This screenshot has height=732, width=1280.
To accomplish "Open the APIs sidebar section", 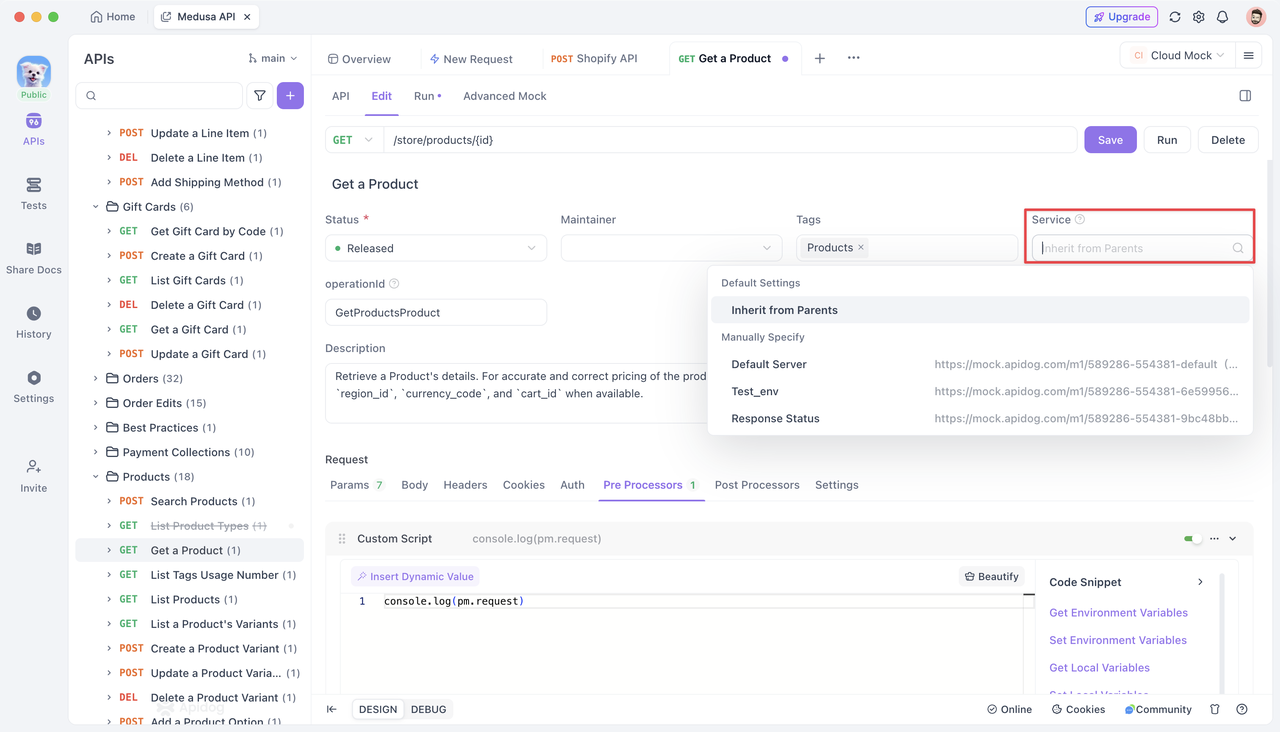I will coord(33,129).
